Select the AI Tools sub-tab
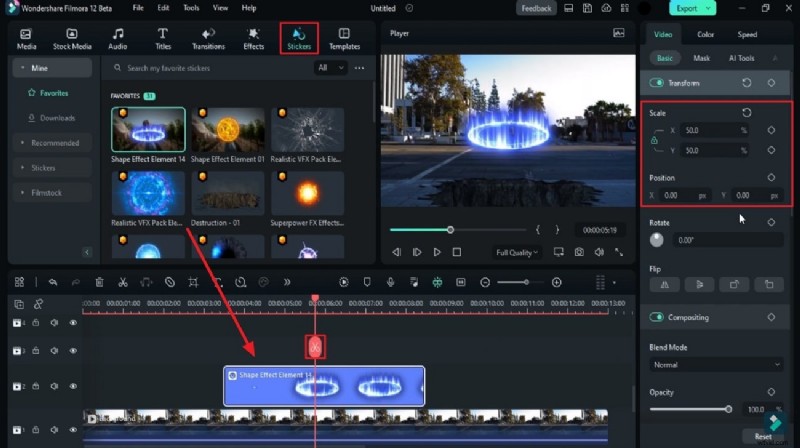Image resolution: width=800 pixels, height=448 pixels. coord(741,58)
